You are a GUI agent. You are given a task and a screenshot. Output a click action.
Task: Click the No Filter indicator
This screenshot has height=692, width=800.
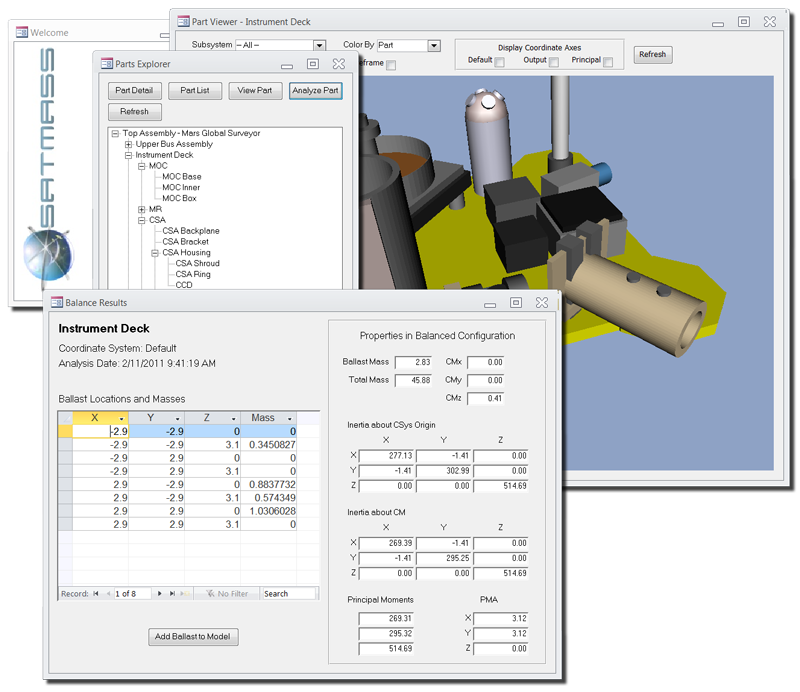tap(227, 594)
